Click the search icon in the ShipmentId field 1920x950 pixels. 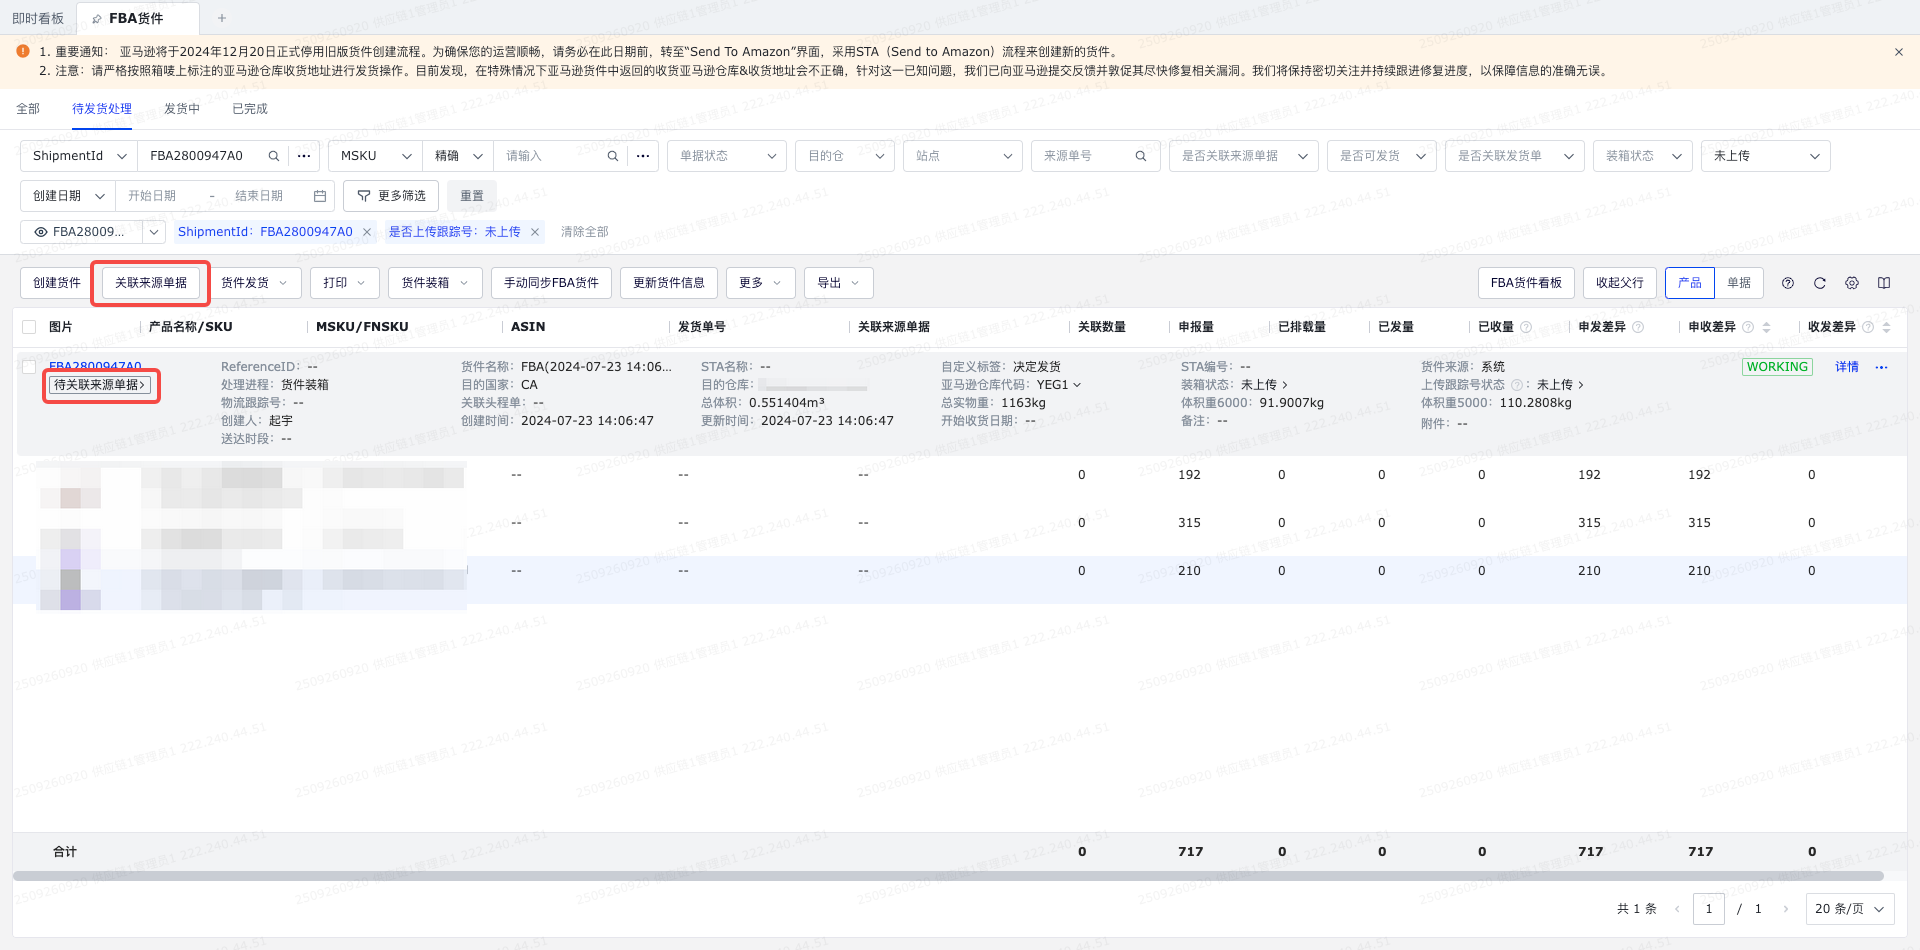pos(273,156)
